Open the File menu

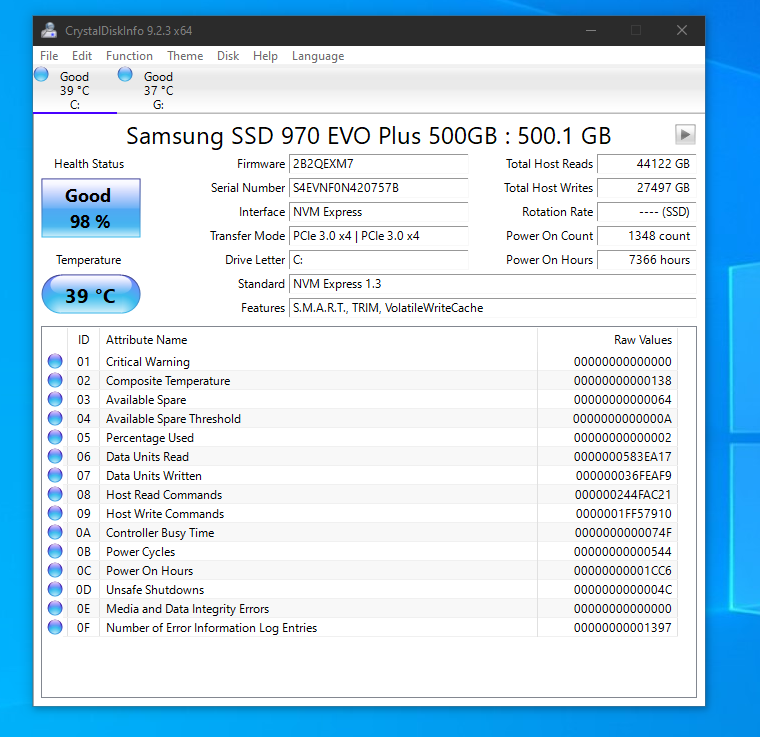49,56
